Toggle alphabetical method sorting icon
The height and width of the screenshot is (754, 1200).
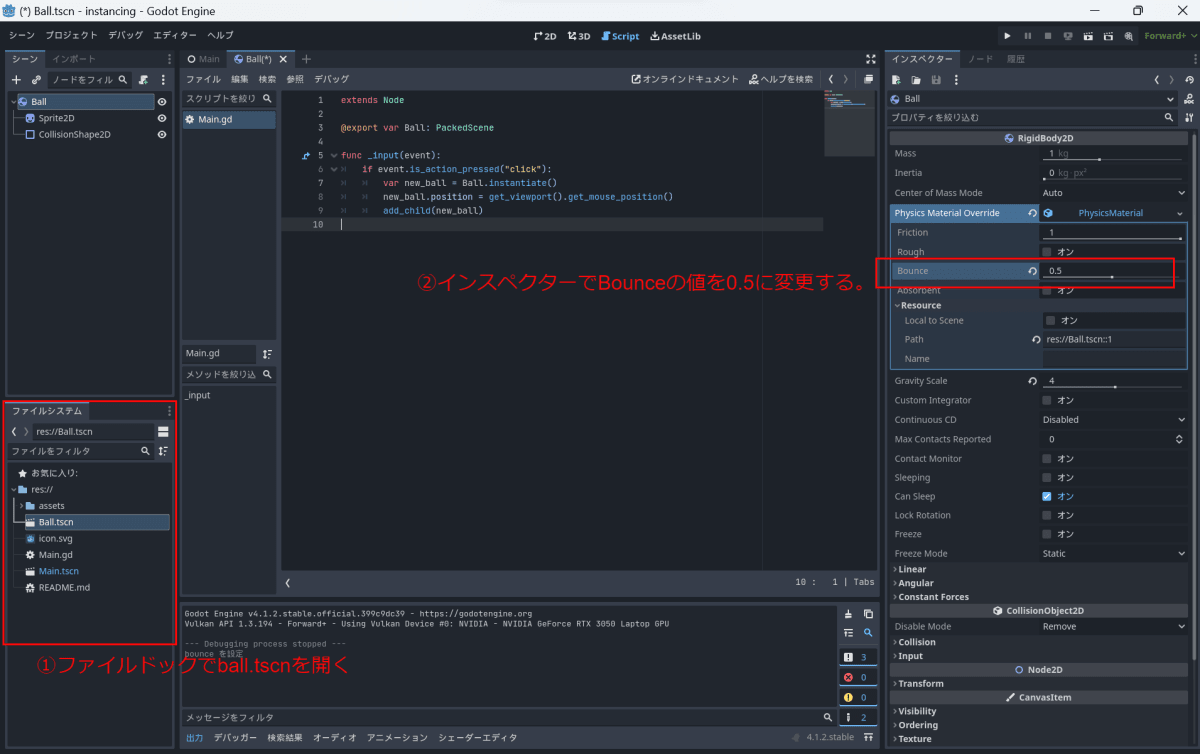click(267, 354)
